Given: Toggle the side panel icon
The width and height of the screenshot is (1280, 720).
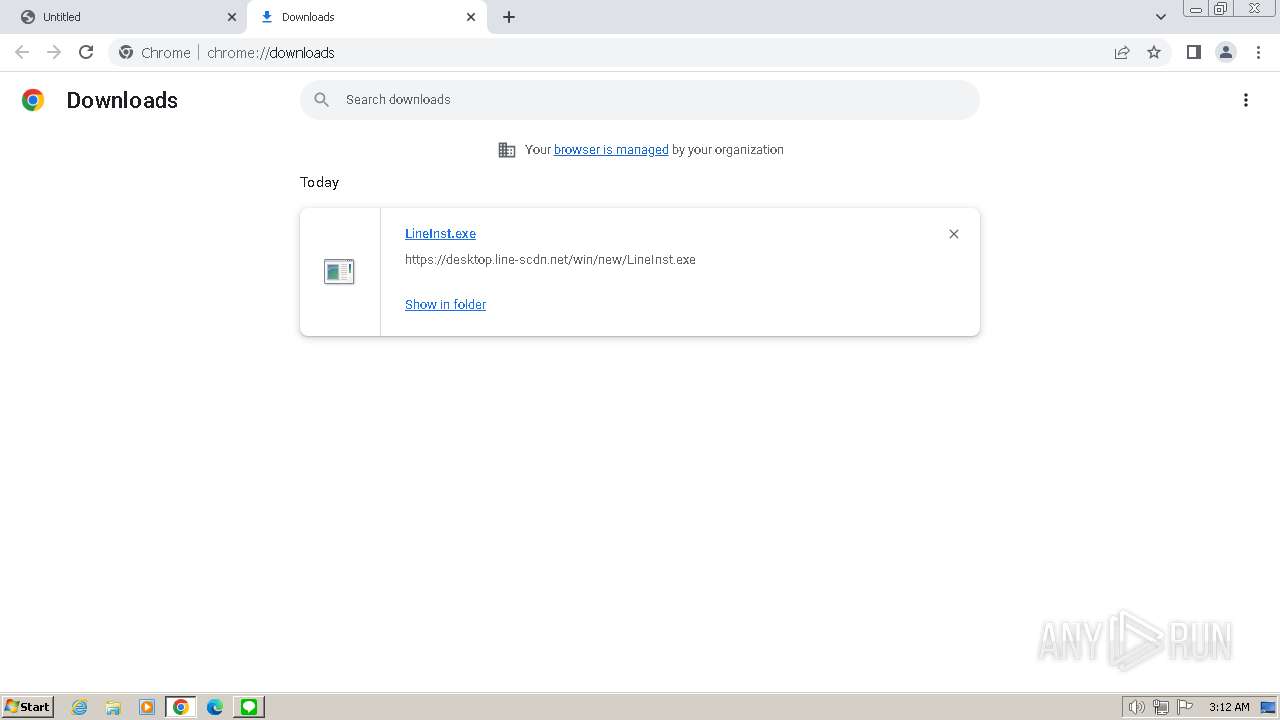Looking at the screenshot, I should click(1193, 52).
